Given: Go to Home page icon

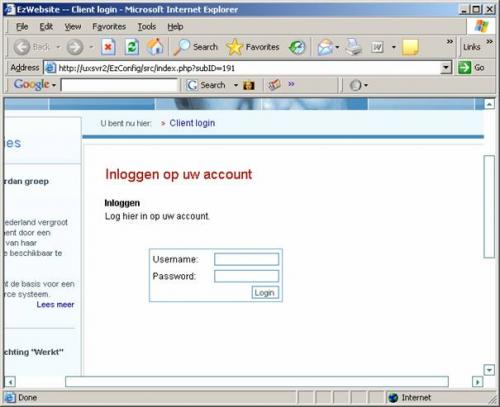Looking at the screenshot, I should click(x=156, y=47).
